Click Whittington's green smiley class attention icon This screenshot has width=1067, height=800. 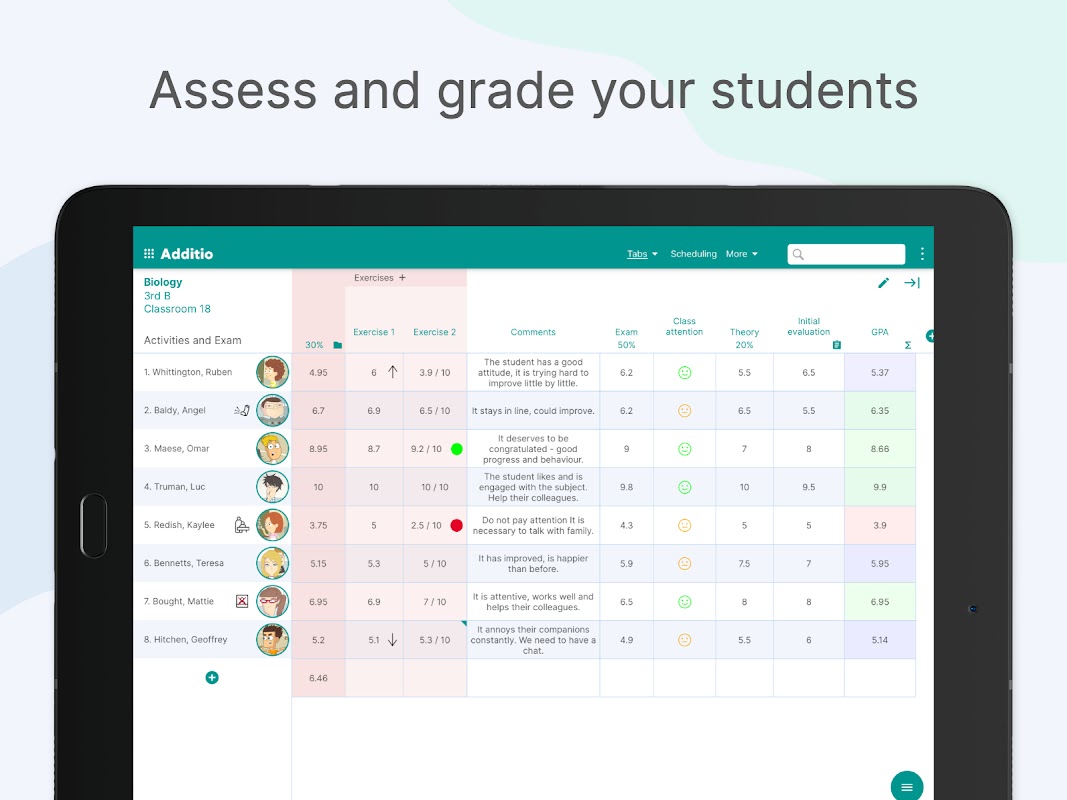(685, 372)
